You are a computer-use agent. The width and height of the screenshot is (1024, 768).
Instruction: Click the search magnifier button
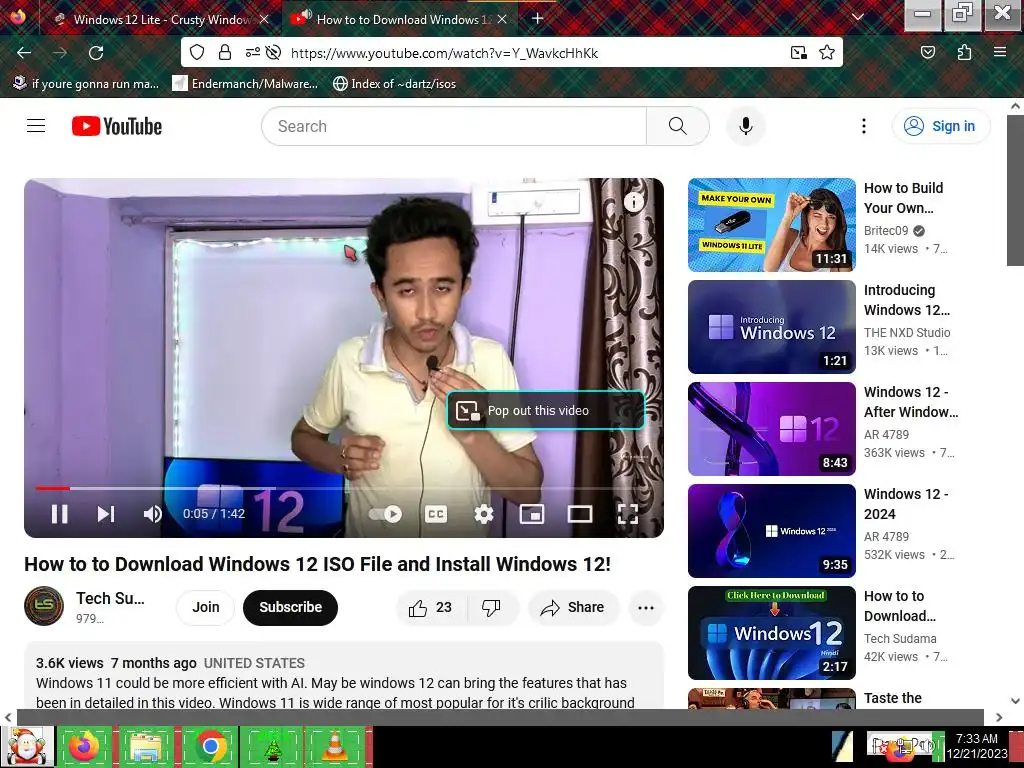point(678,126)
